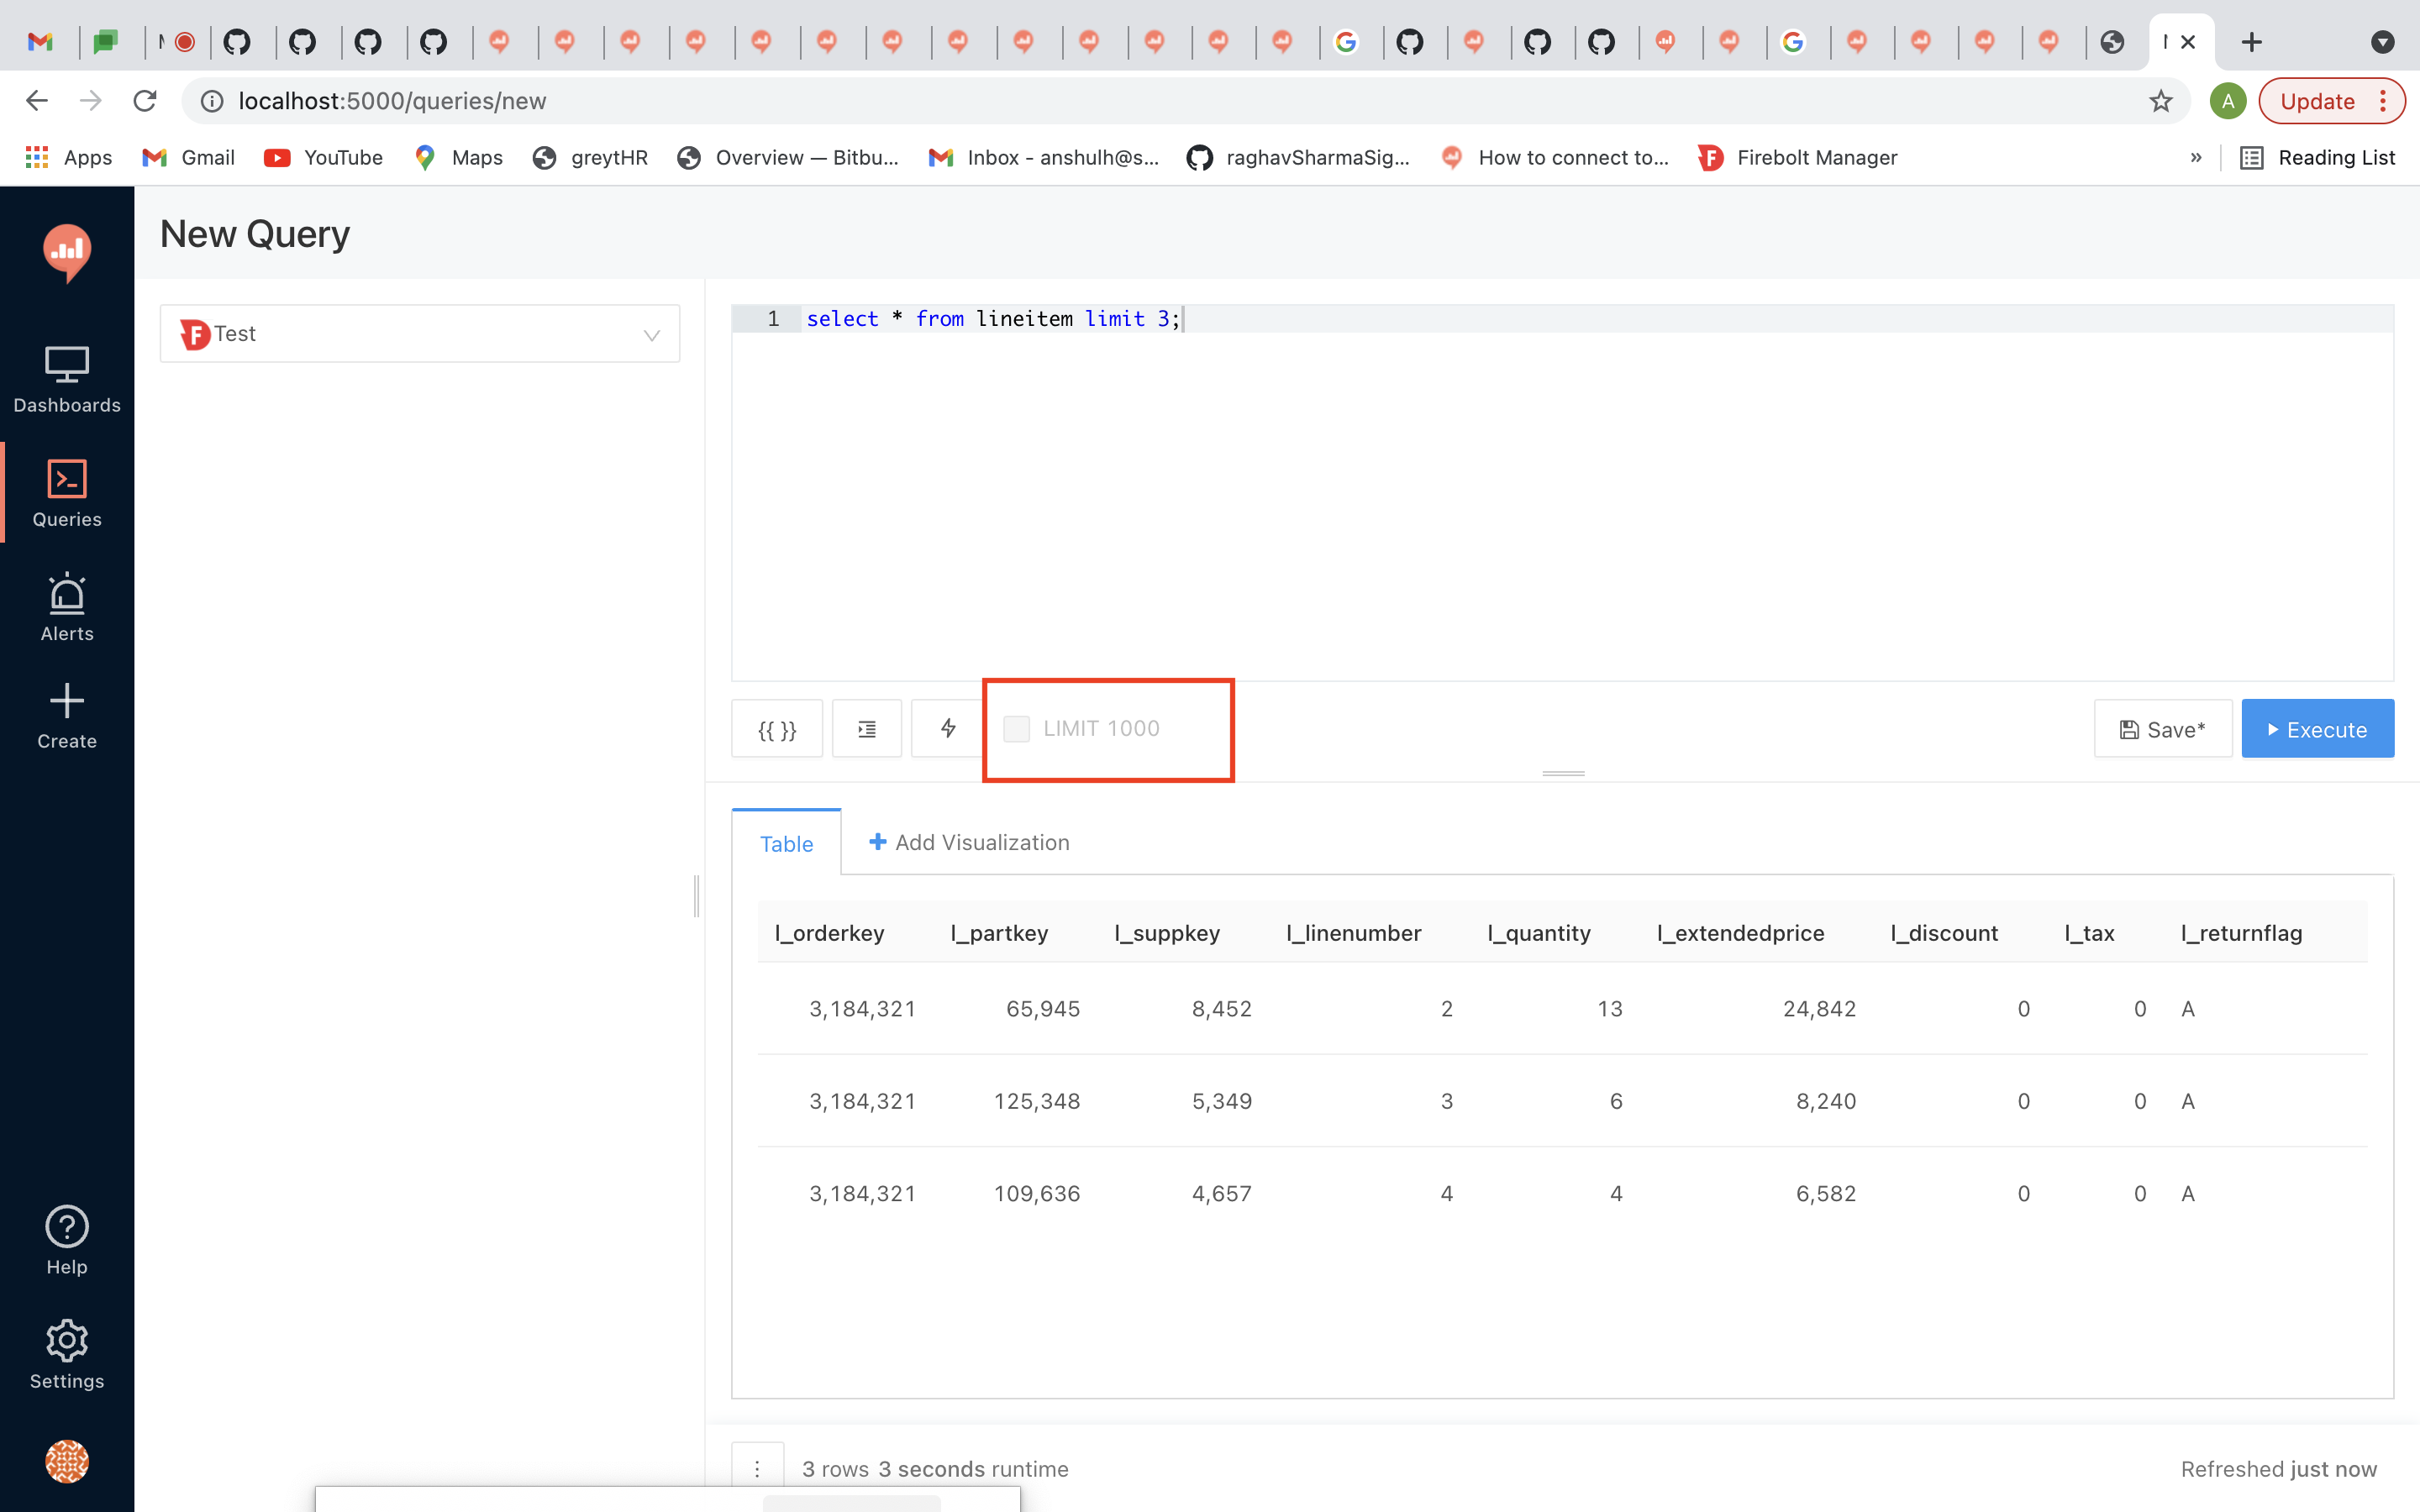Screen dimensions: 2420x1512
Task: Click Add Visualization
Action: point(969,842)
